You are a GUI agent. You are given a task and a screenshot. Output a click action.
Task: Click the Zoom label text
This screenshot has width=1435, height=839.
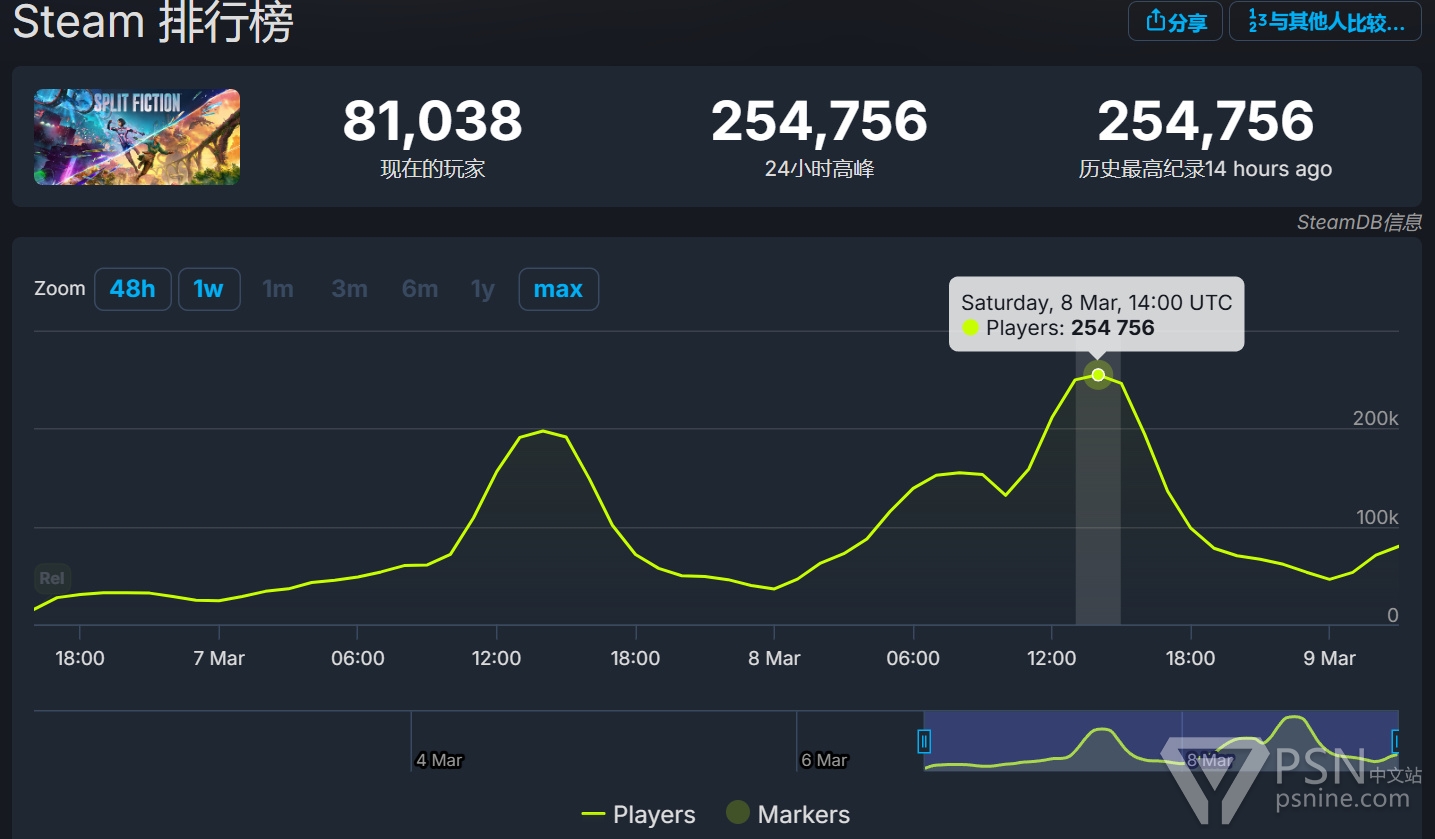[60, 289]
